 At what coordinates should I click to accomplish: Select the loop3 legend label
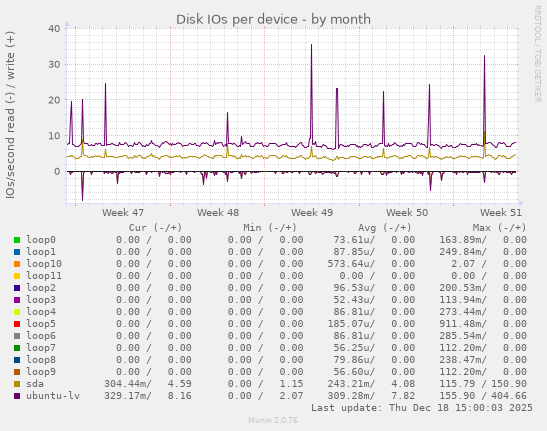point(41,299)
